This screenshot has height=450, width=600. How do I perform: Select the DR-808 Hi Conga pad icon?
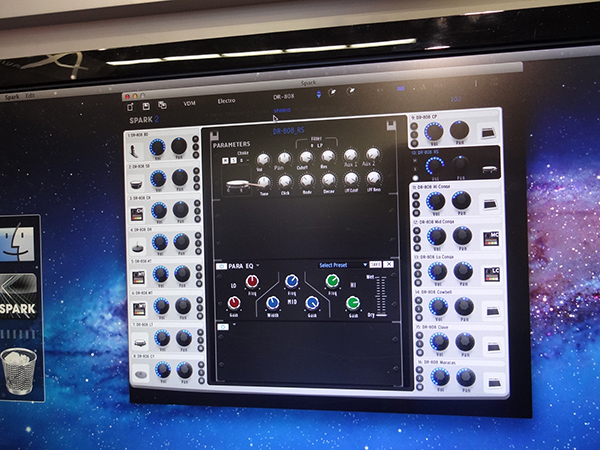[x=490, y=205]
